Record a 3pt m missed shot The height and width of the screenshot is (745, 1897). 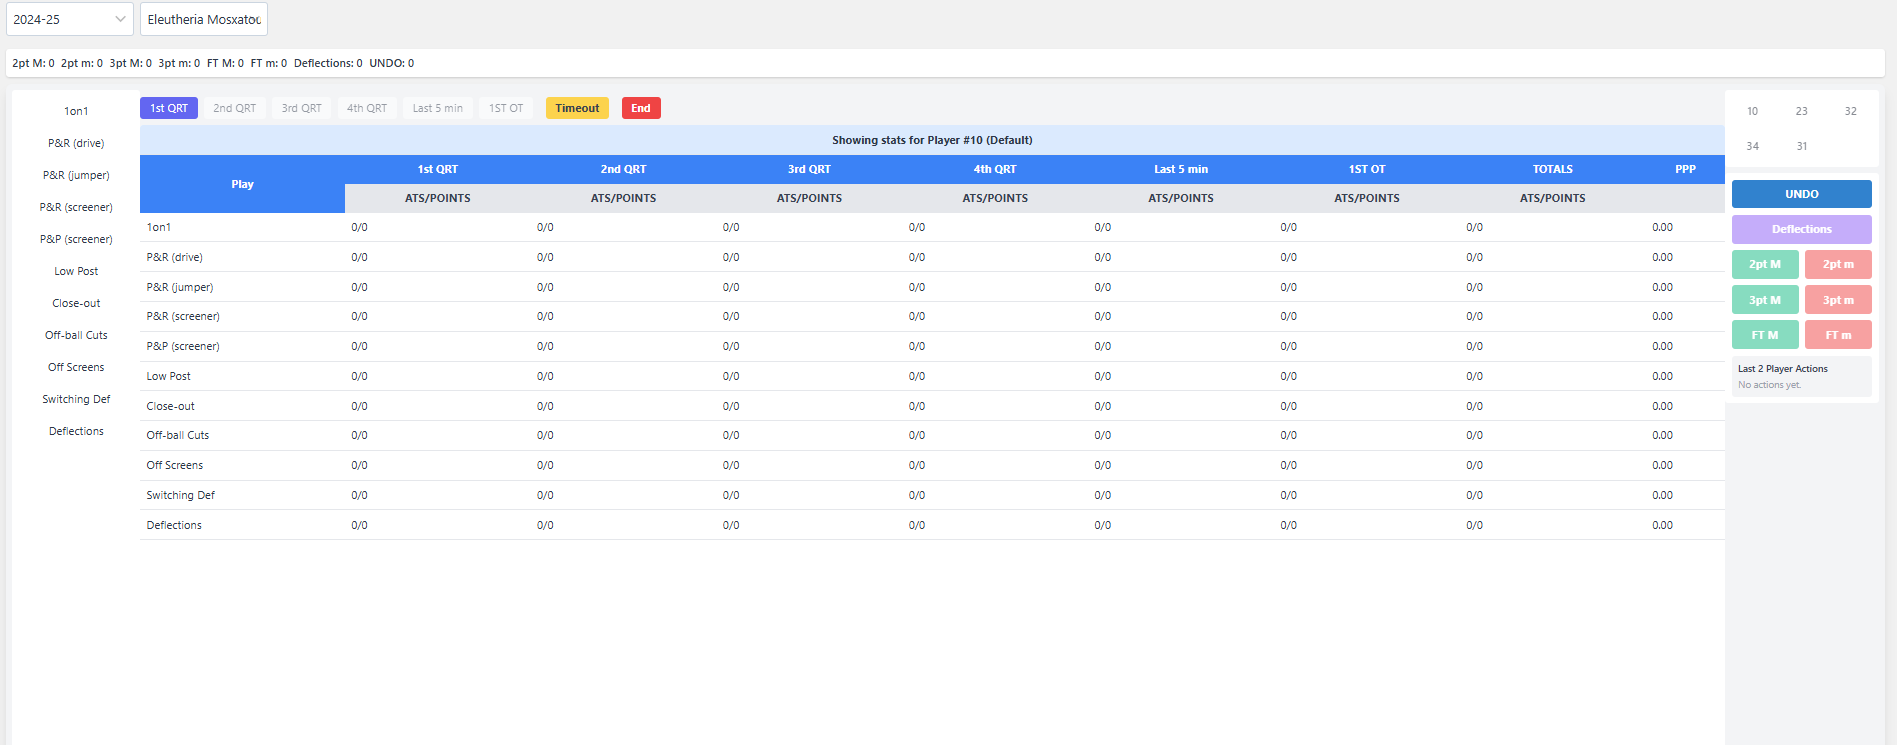click(1838, 300)
